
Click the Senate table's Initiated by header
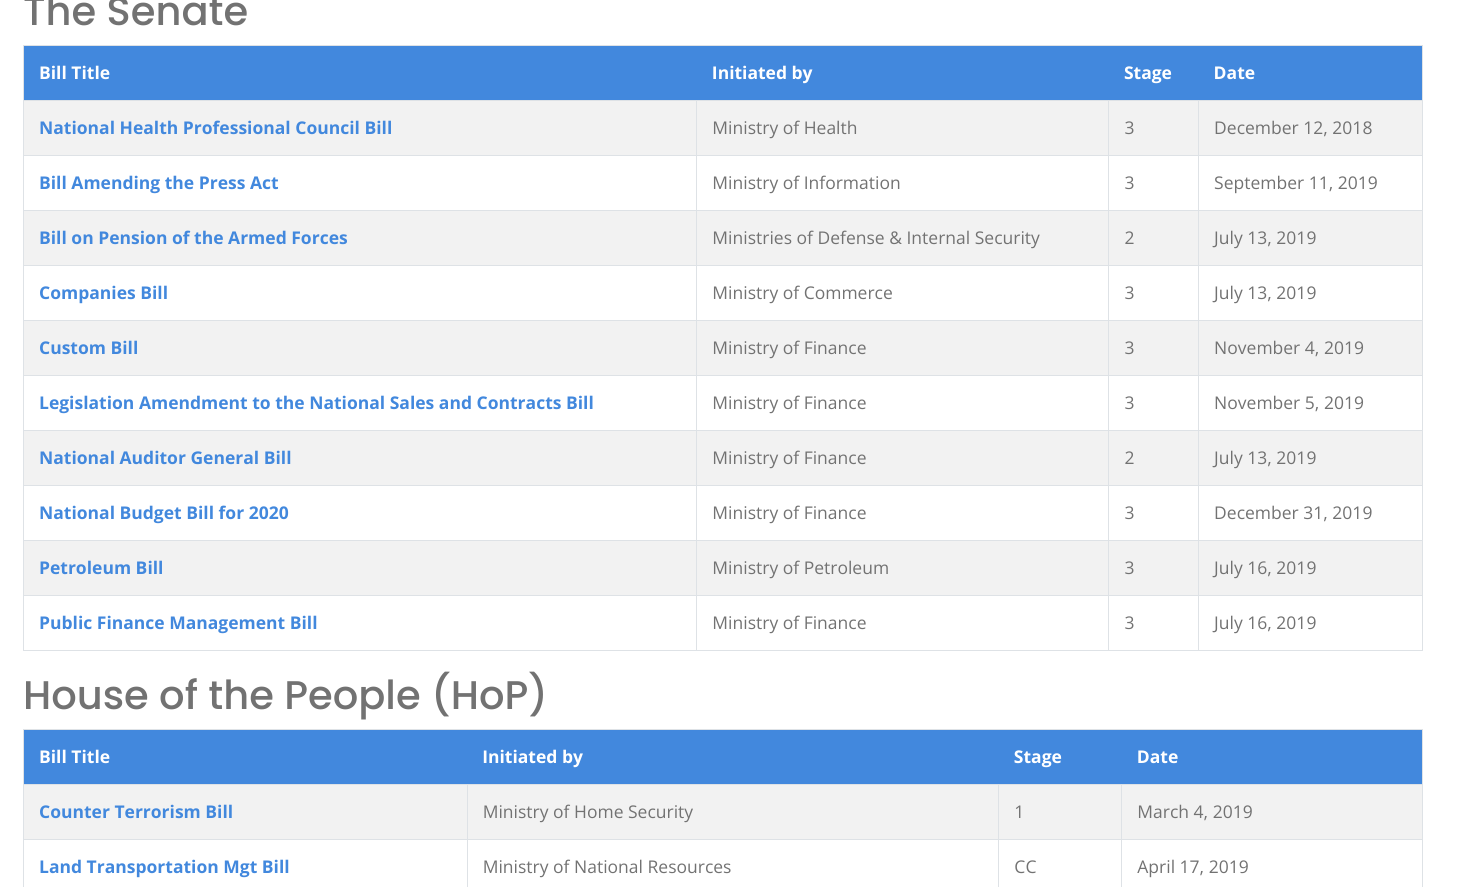(761, 73)
